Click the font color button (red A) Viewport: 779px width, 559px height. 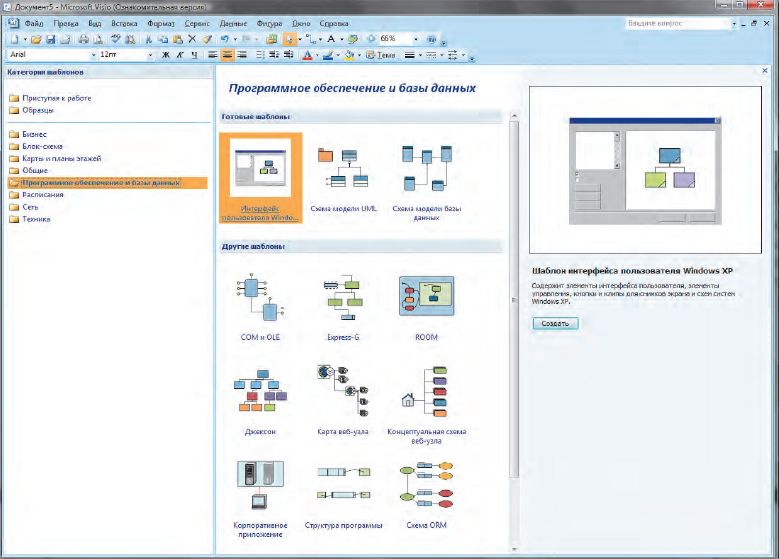click(307, 55)
